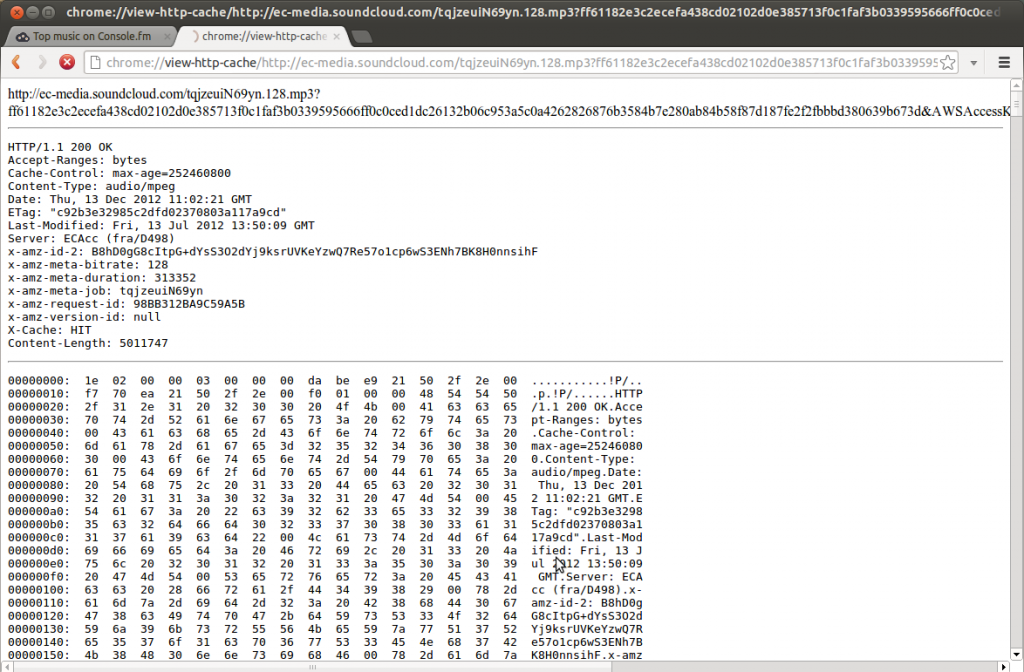Click the "Content-Type: audio/mpeg" header line
This screenshot has height=672, width=1024.
tap(91, 186)
